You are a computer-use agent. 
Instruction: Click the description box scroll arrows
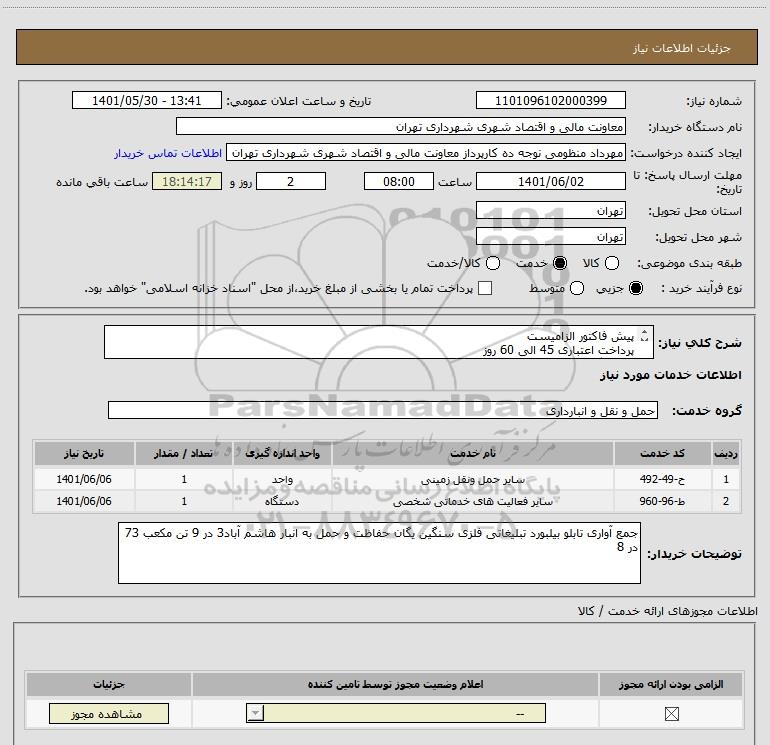(x=645, y=336)
